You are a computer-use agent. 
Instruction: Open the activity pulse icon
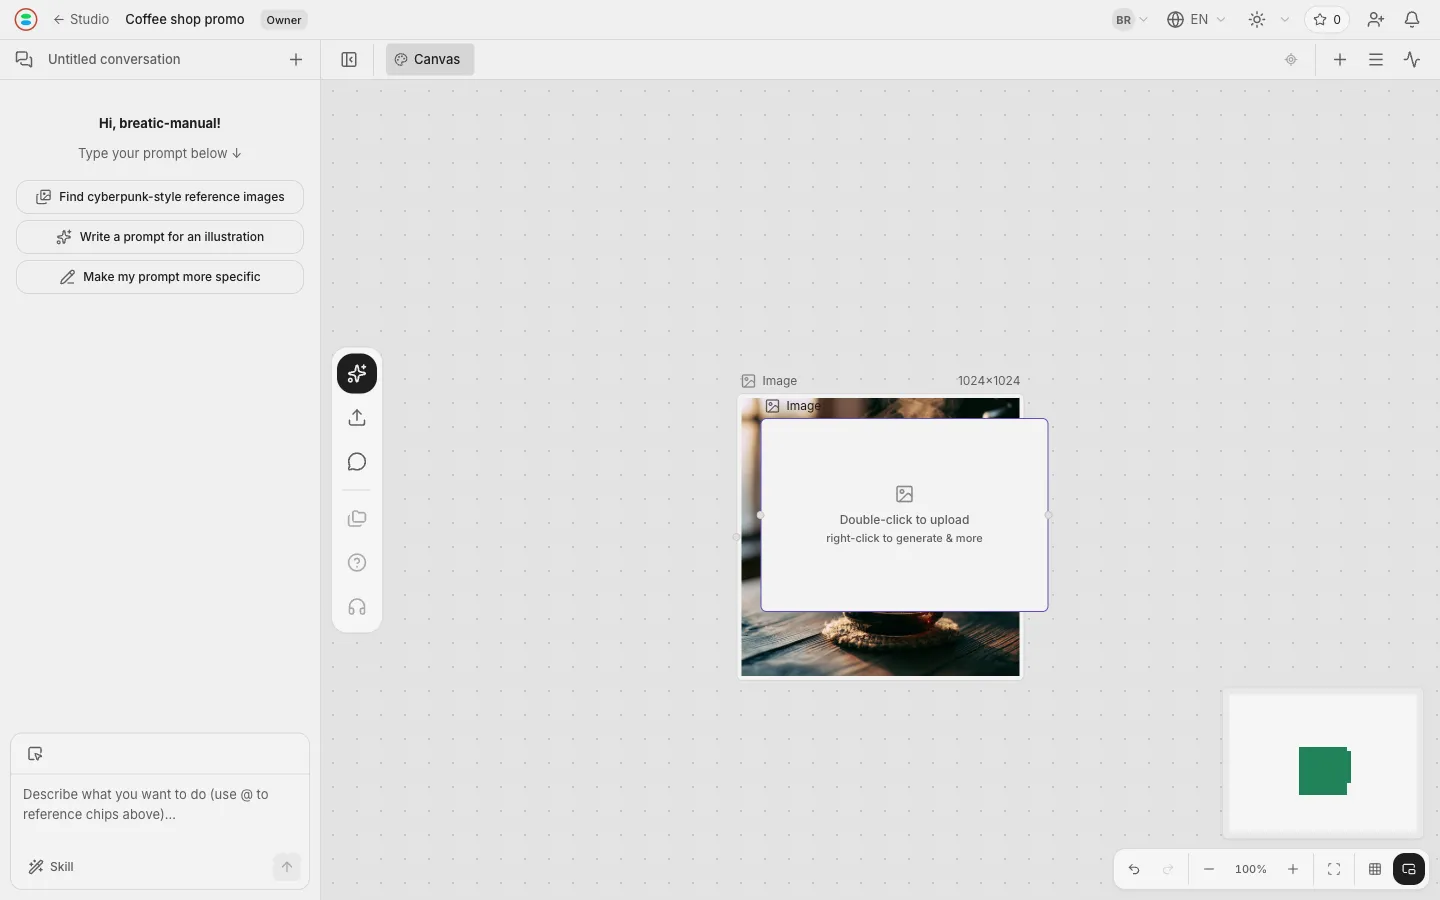pyautogui.click(x=1412, y=60)
